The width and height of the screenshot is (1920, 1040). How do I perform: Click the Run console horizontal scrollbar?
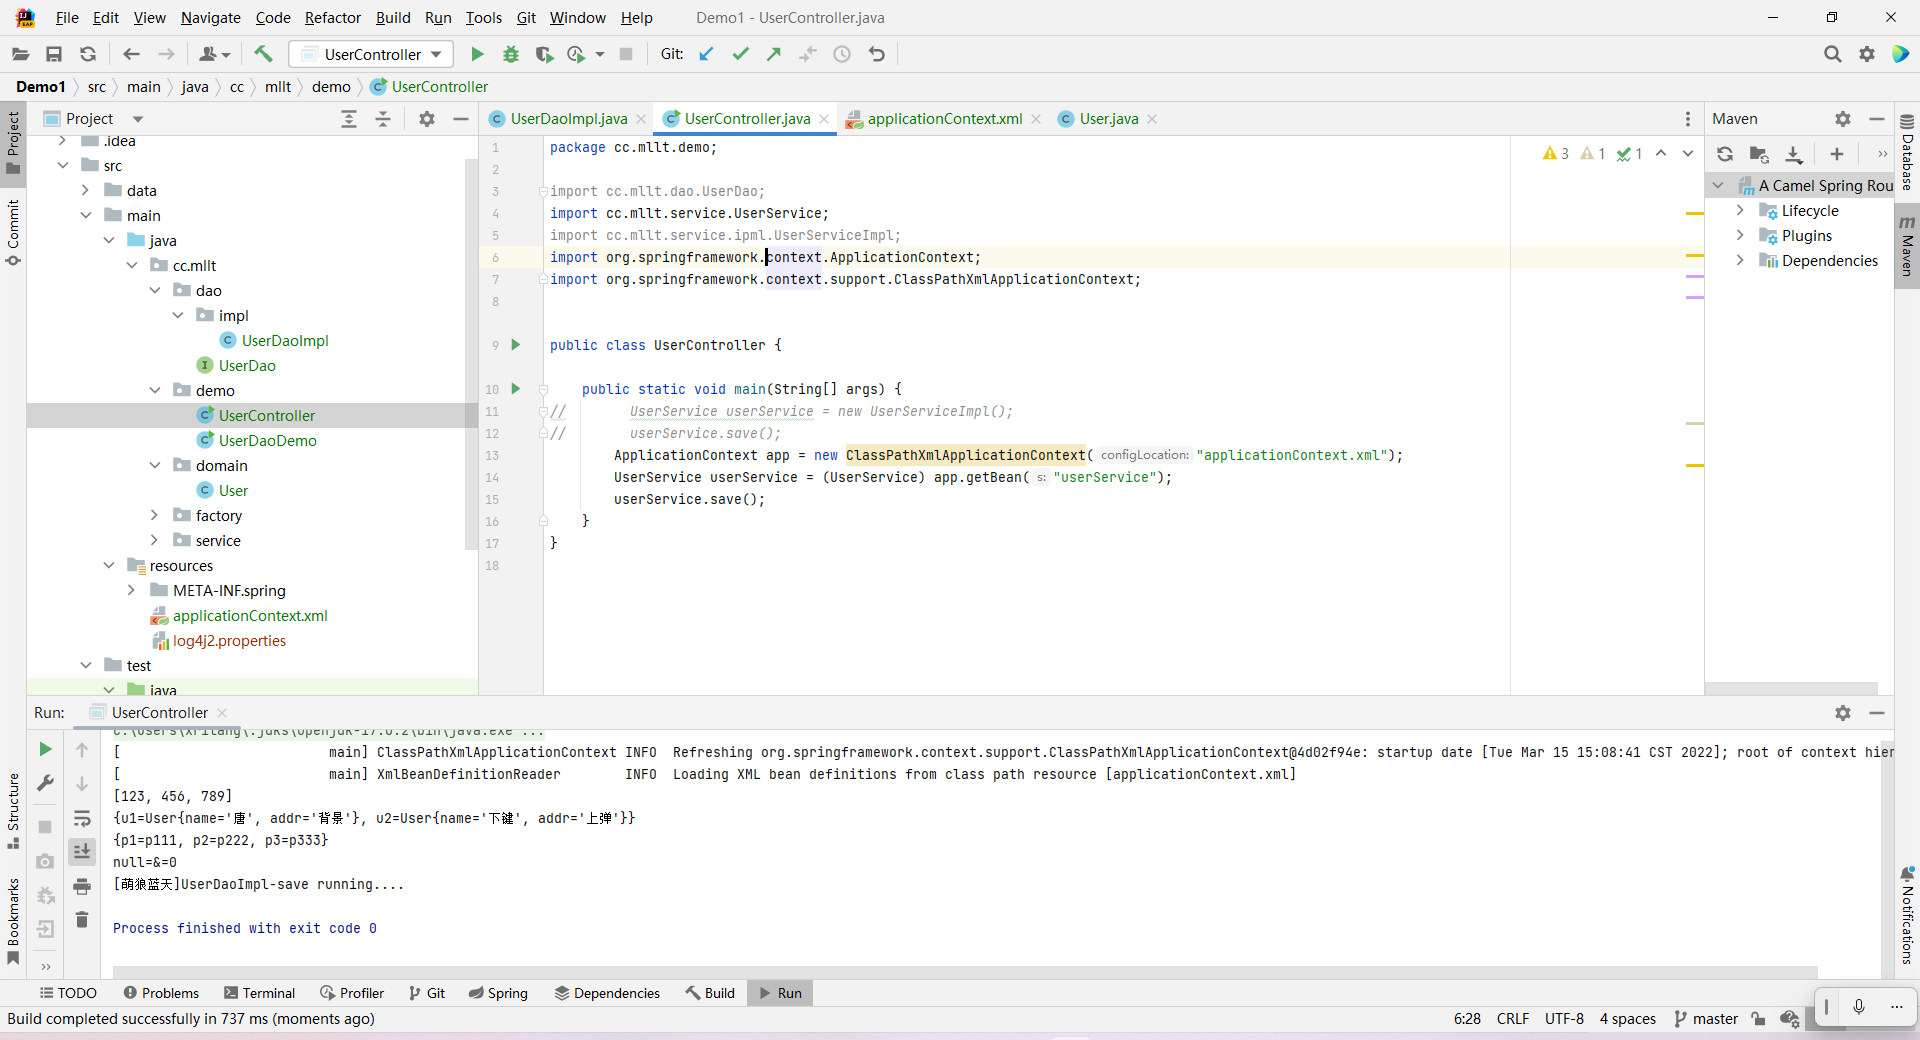click(x=965, y=972)
